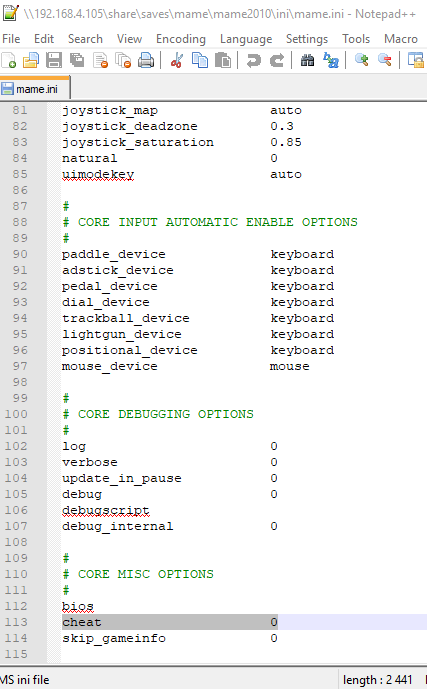Click the Replace icon in toolbar
Screen dimensions: 427x689
tap(331, 60)
